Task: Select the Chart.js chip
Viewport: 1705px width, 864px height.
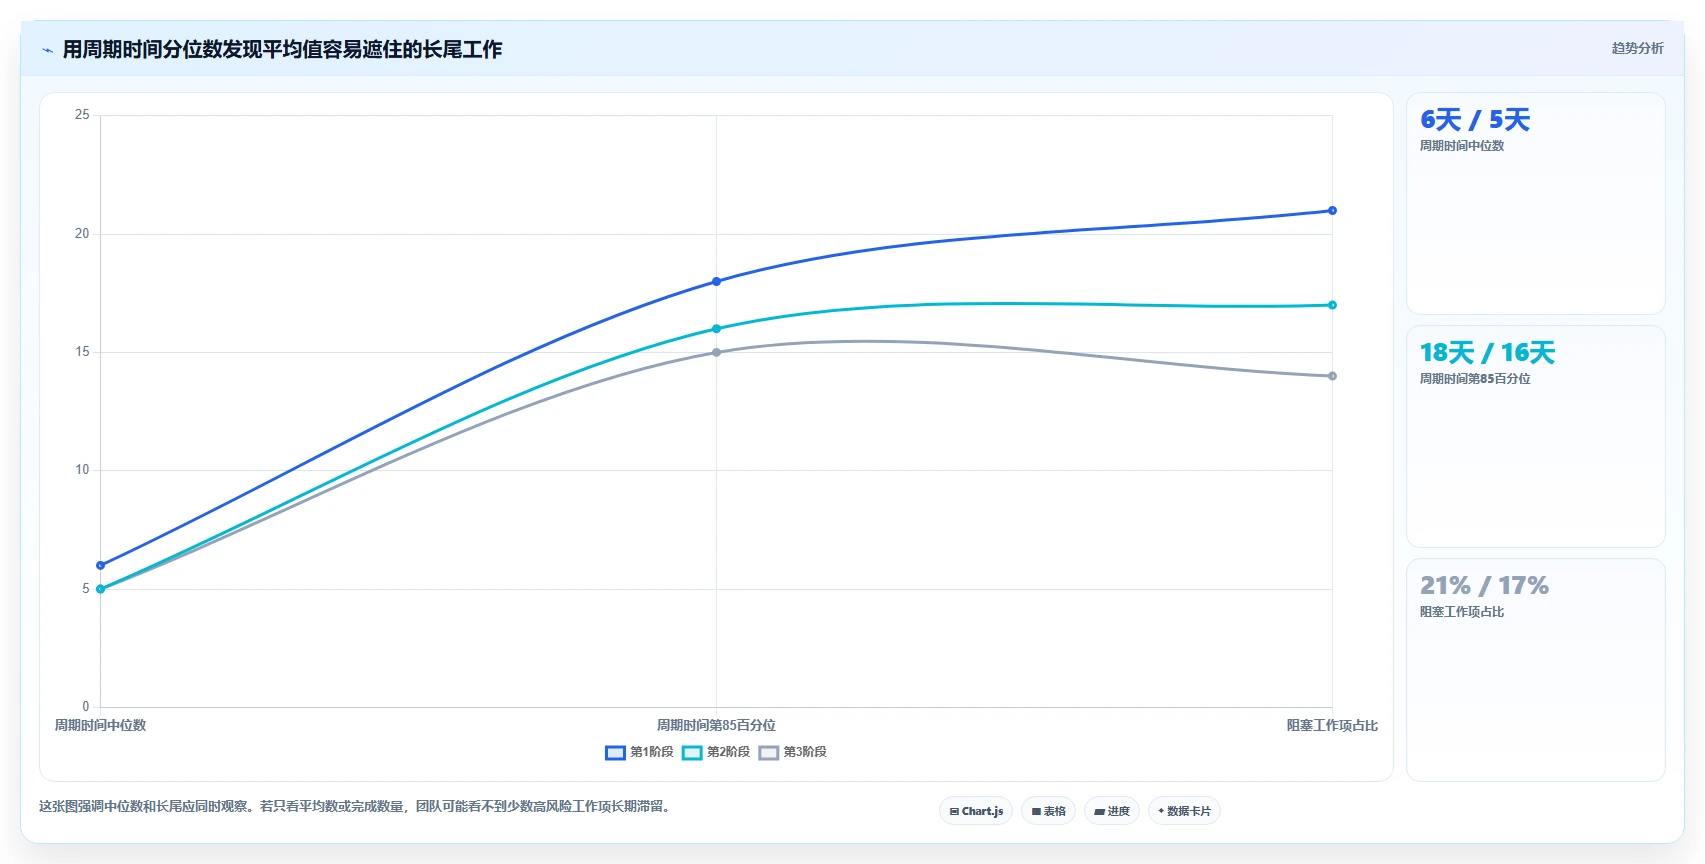Action: tap(976, 811)
